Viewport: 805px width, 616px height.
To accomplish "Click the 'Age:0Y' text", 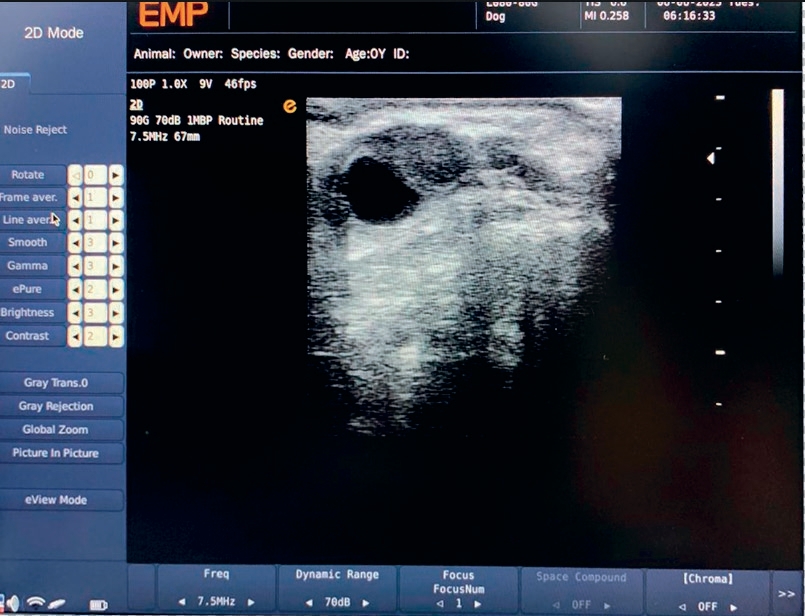I will 365,54.
